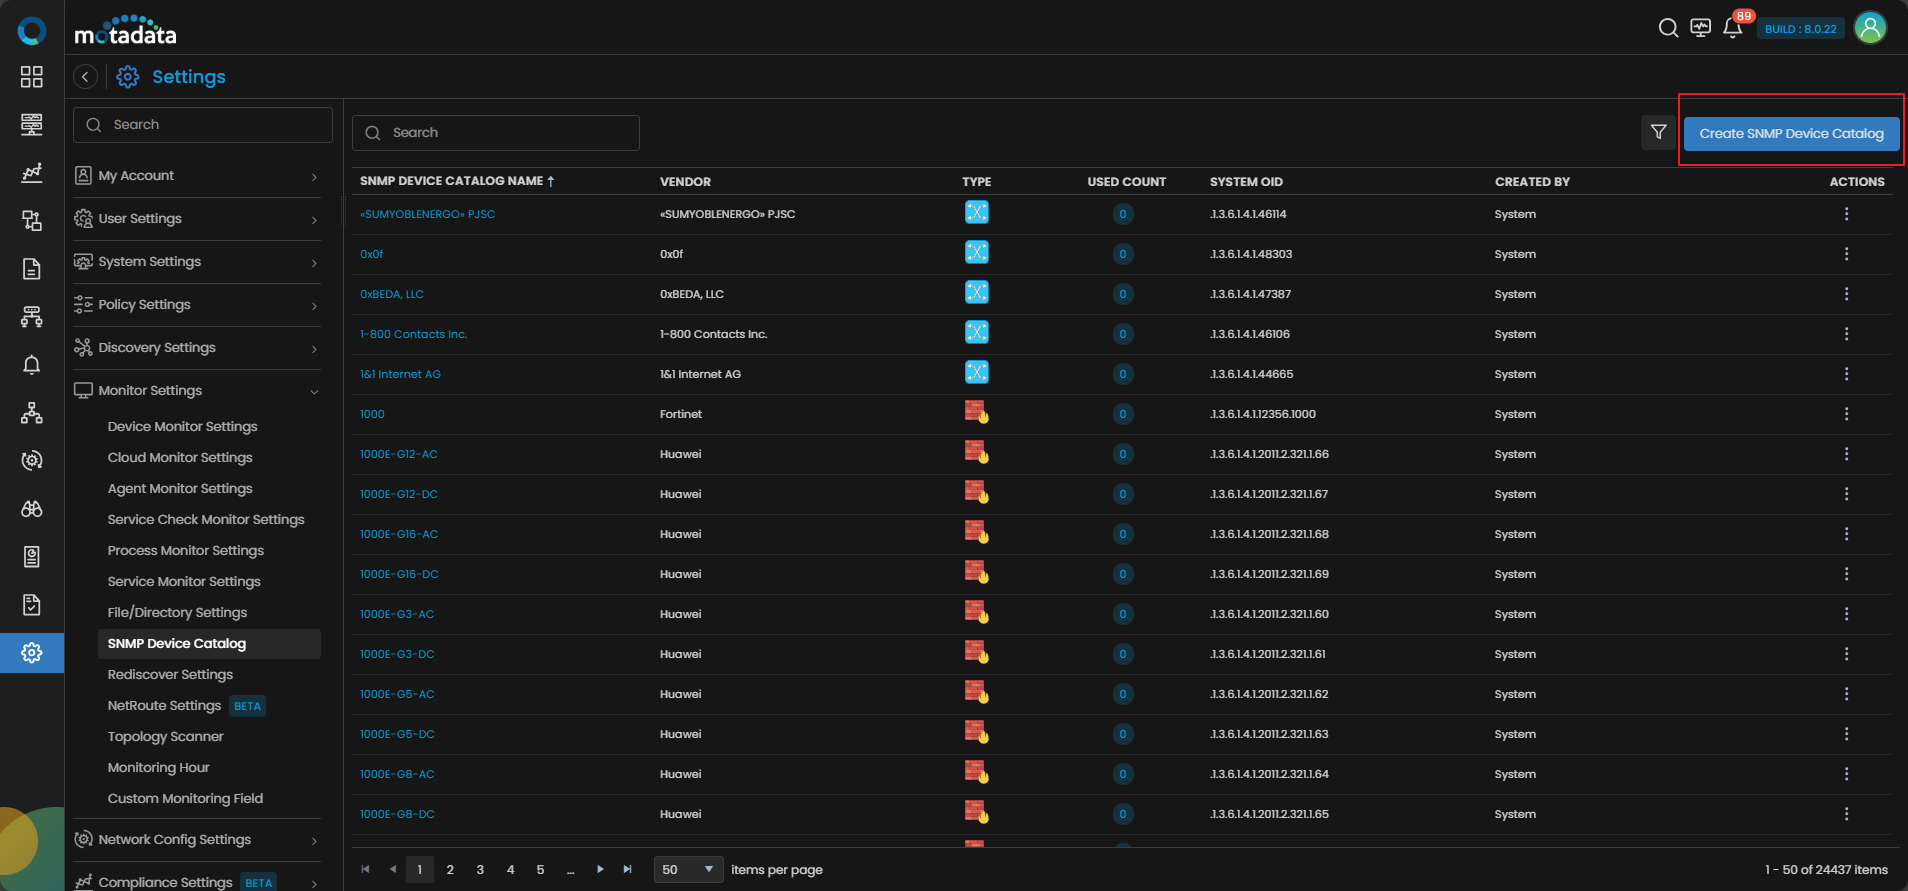Go to the next page arrow in pagination
Screen dimensions: 1908x891
(600, 869)
